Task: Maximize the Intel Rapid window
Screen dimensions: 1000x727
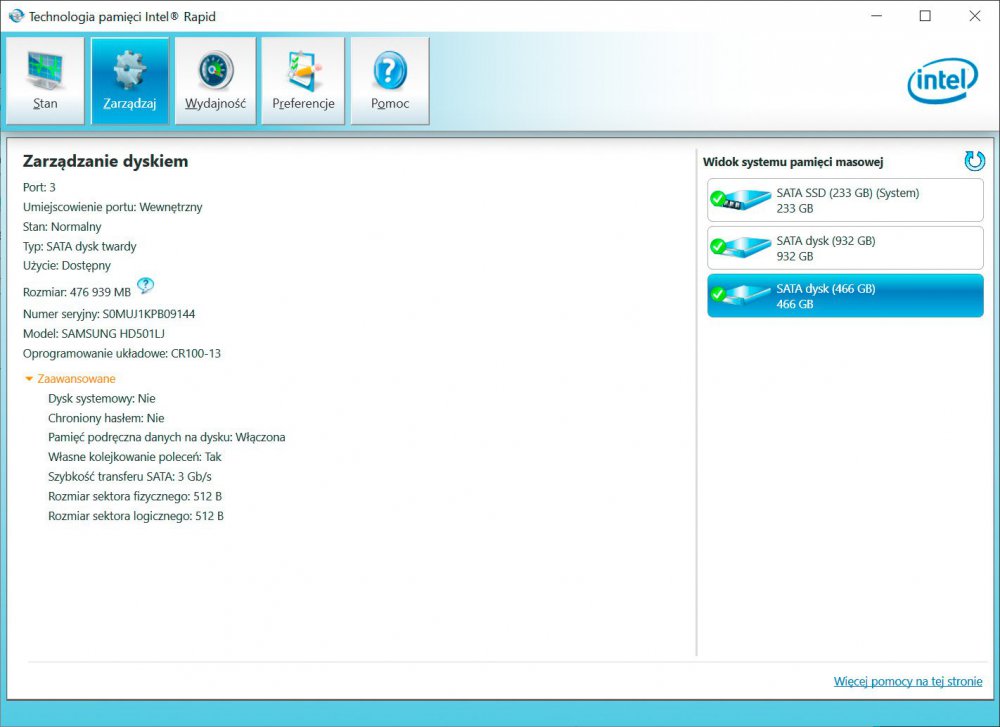Action: tap(925, 16)
